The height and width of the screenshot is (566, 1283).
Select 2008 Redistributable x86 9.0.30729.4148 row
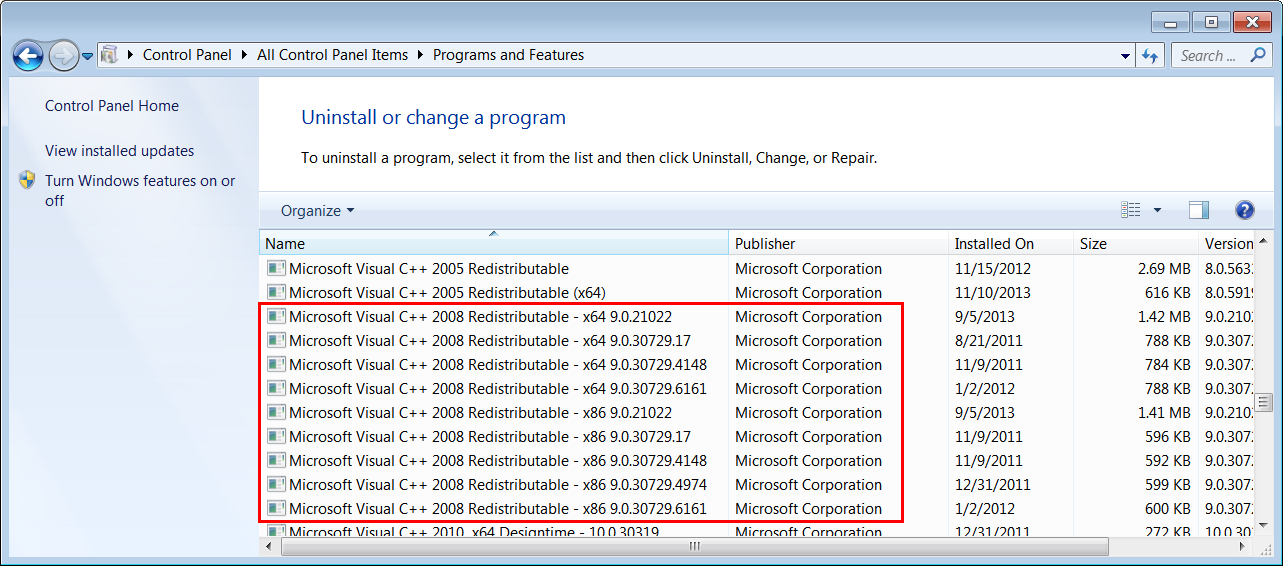coord(757,461)
